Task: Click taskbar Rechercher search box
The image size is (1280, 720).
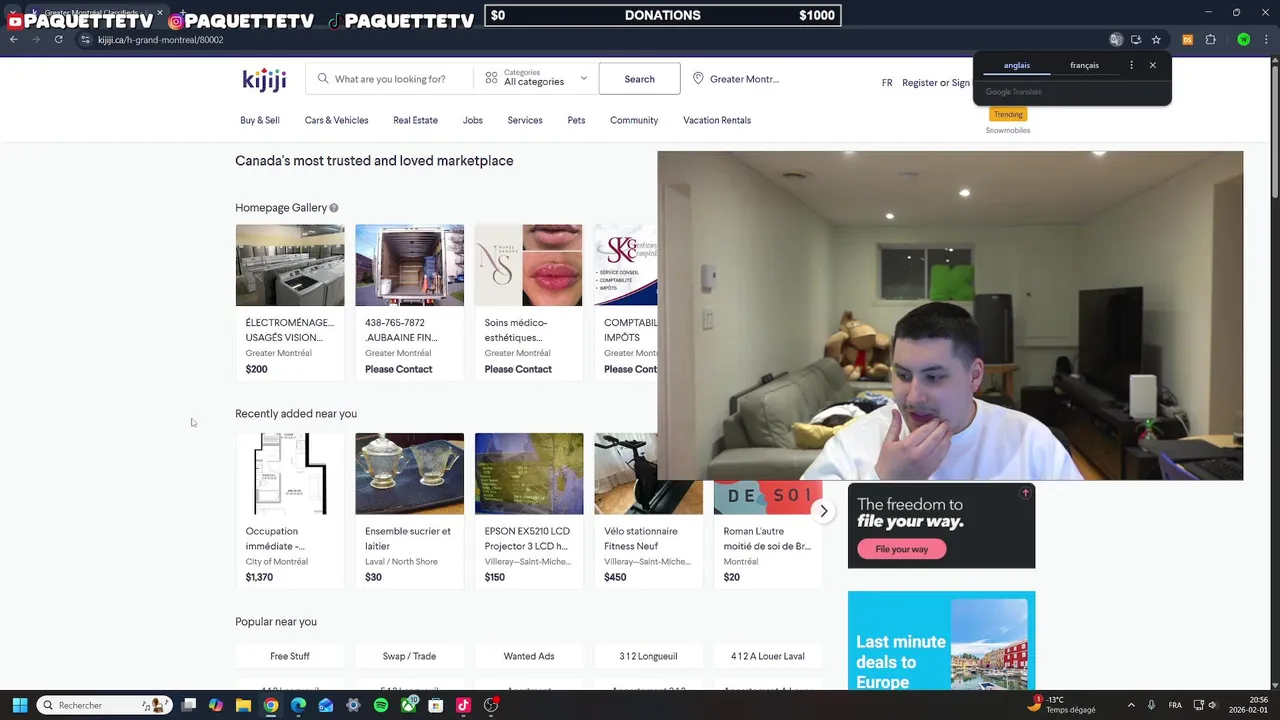Action: (104, 705)
